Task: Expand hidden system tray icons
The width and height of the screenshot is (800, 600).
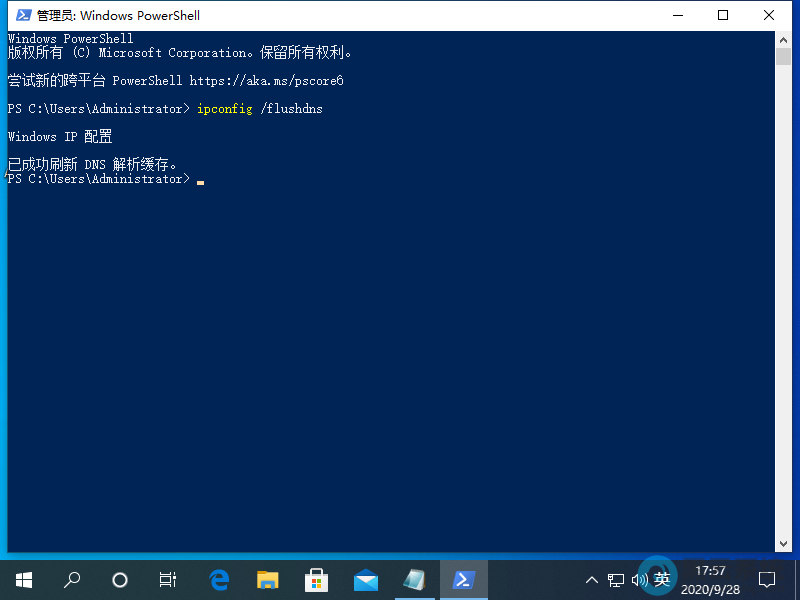Action: coord(592,579)
